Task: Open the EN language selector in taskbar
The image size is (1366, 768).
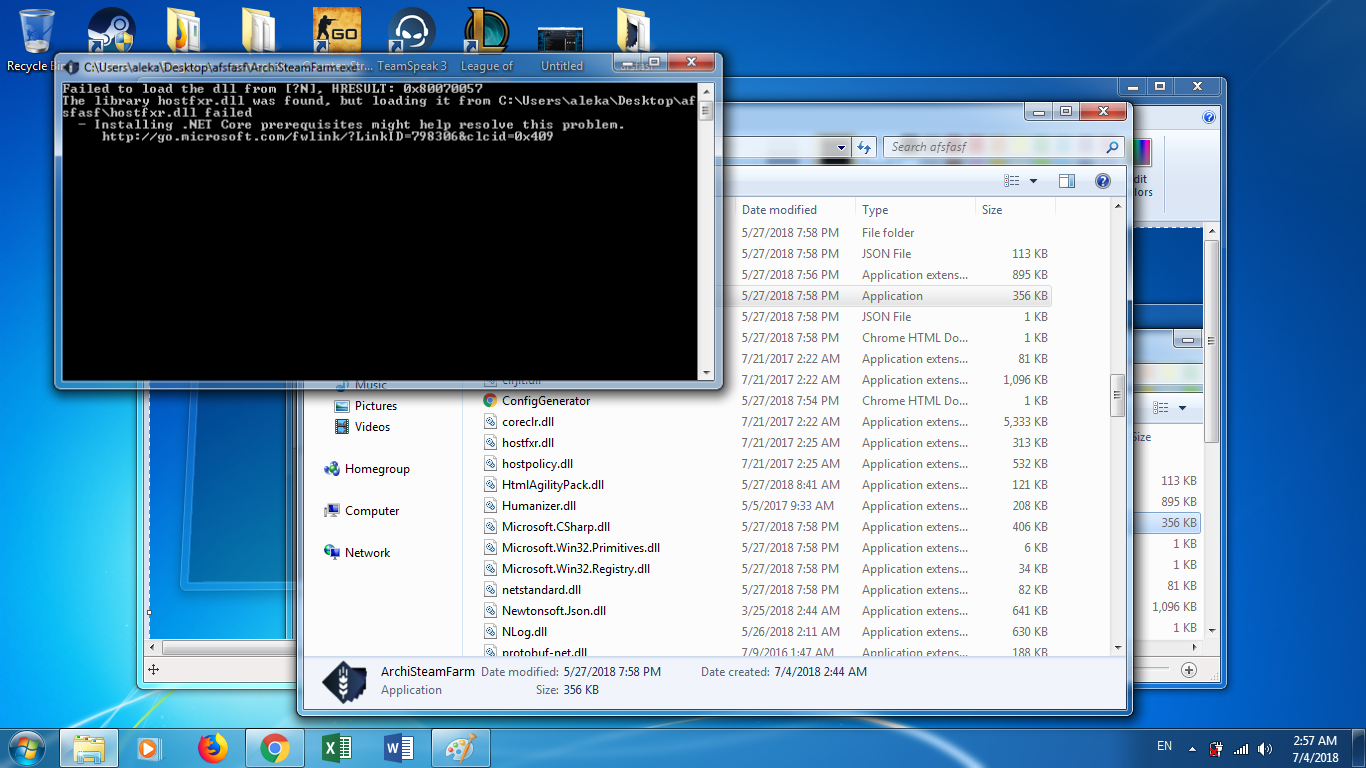Action: coord(1164,746)
